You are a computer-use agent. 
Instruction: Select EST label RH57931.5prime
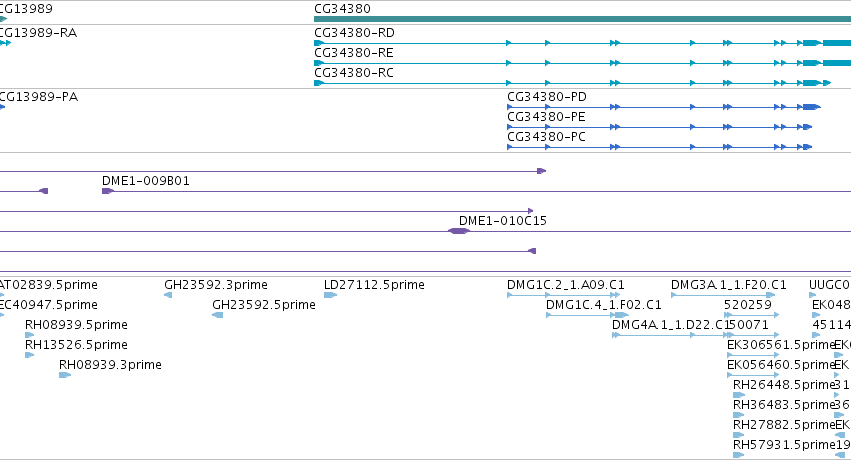tap(784, 445)
